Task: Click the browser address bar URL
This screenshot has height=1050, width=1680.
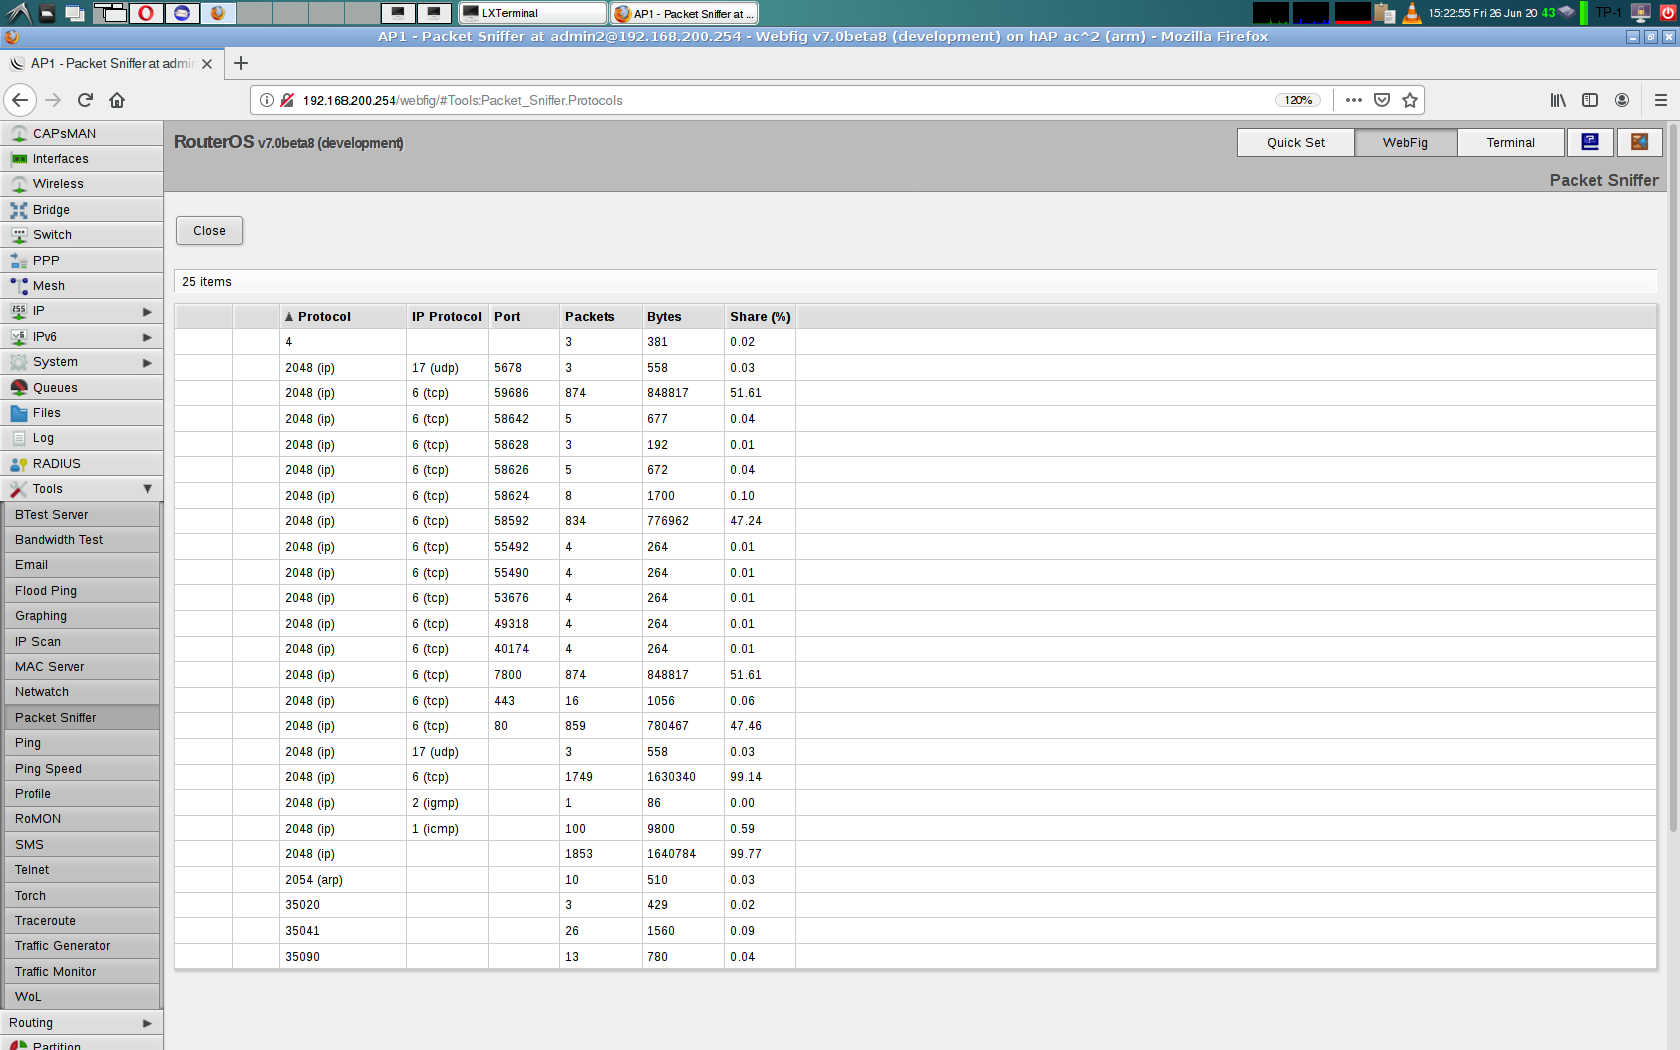Action: pyautogui.click(x=462, y=100)
